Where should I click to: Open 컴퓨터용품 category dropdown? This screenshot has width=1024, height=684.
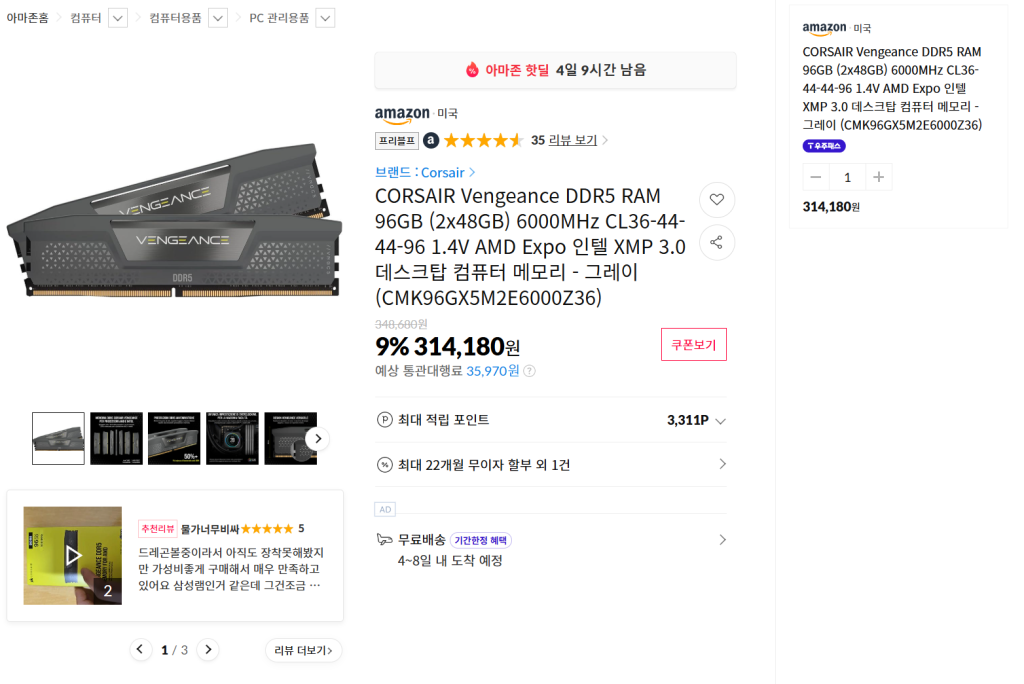[218, 18]
